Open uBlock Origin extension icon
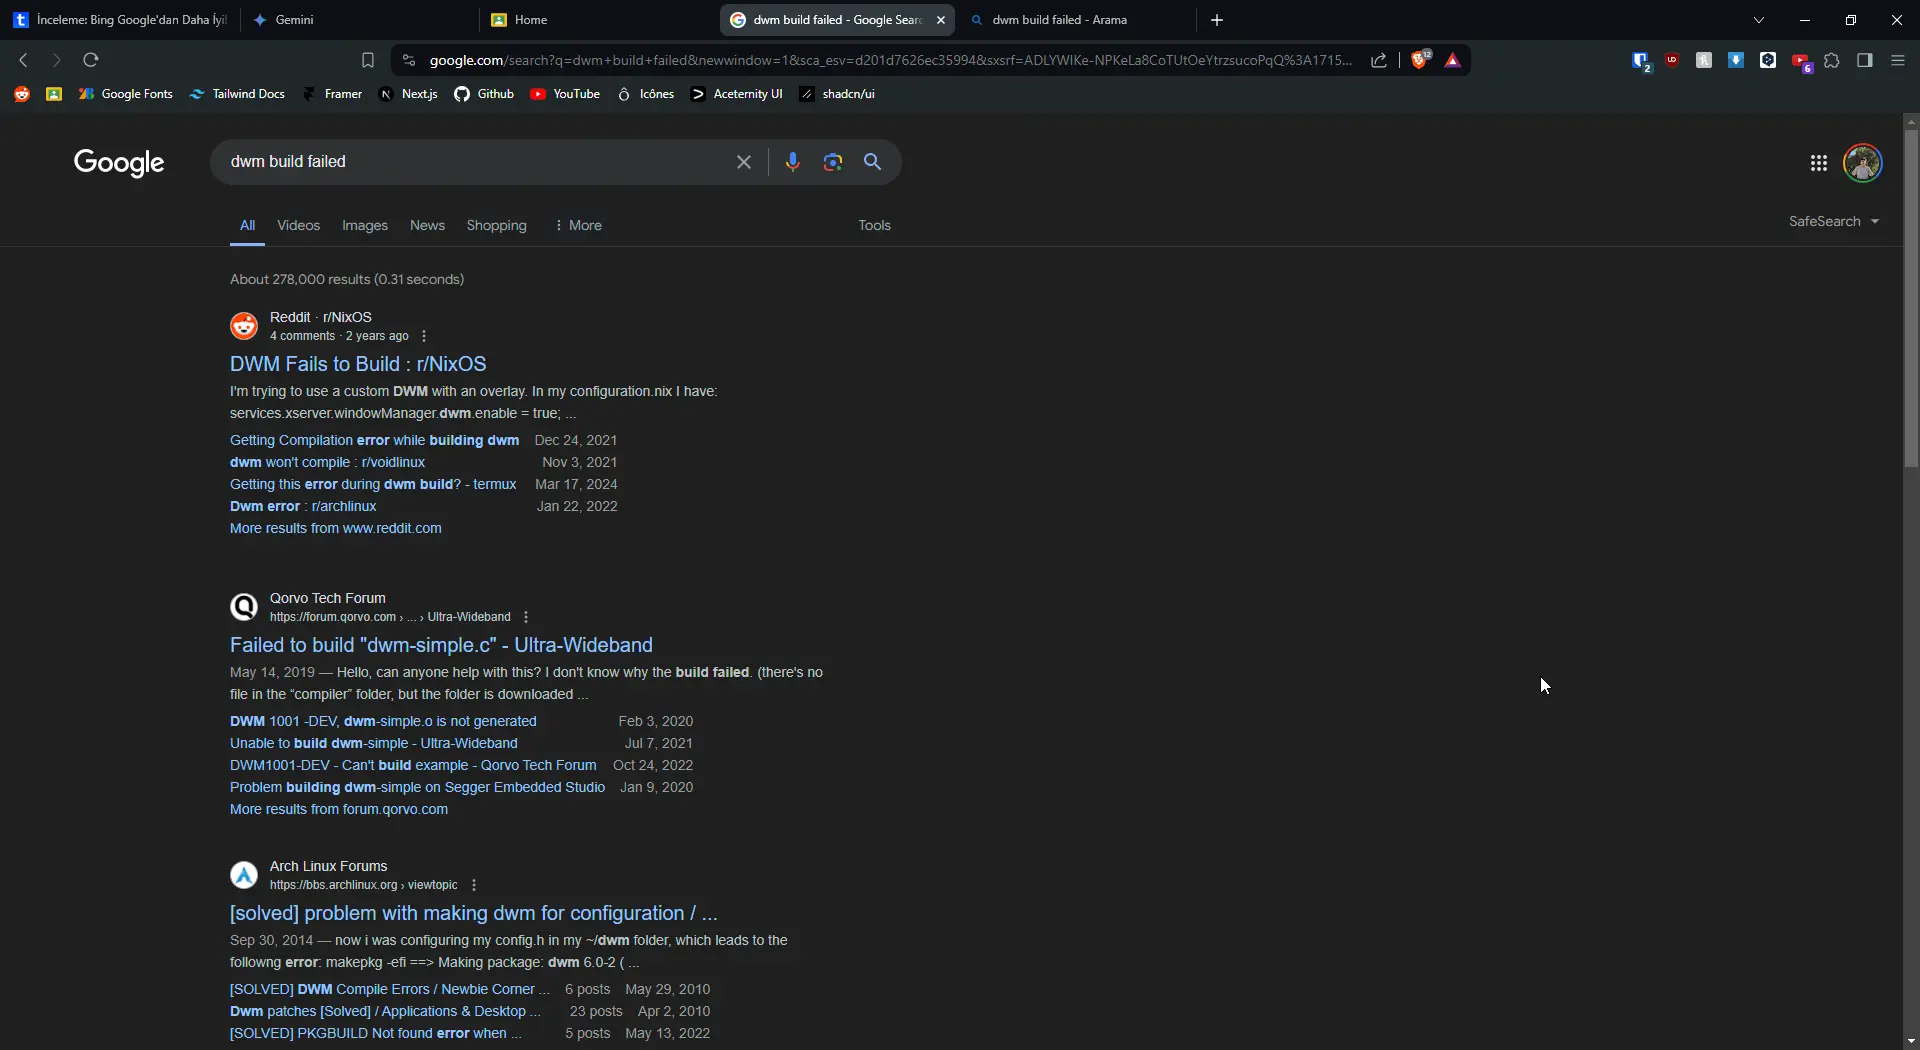Viewport: 1920px width, 1050px height. tap(1672, 60)
